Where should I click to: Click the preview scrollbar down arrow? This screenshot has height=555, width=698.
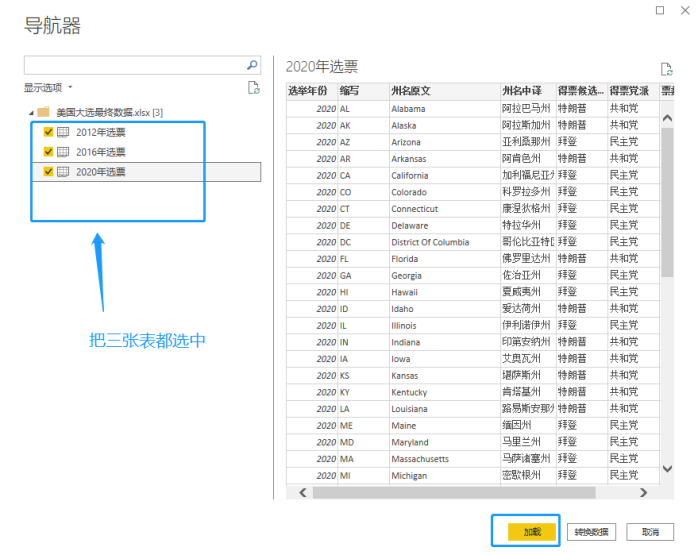coord(667,468)
